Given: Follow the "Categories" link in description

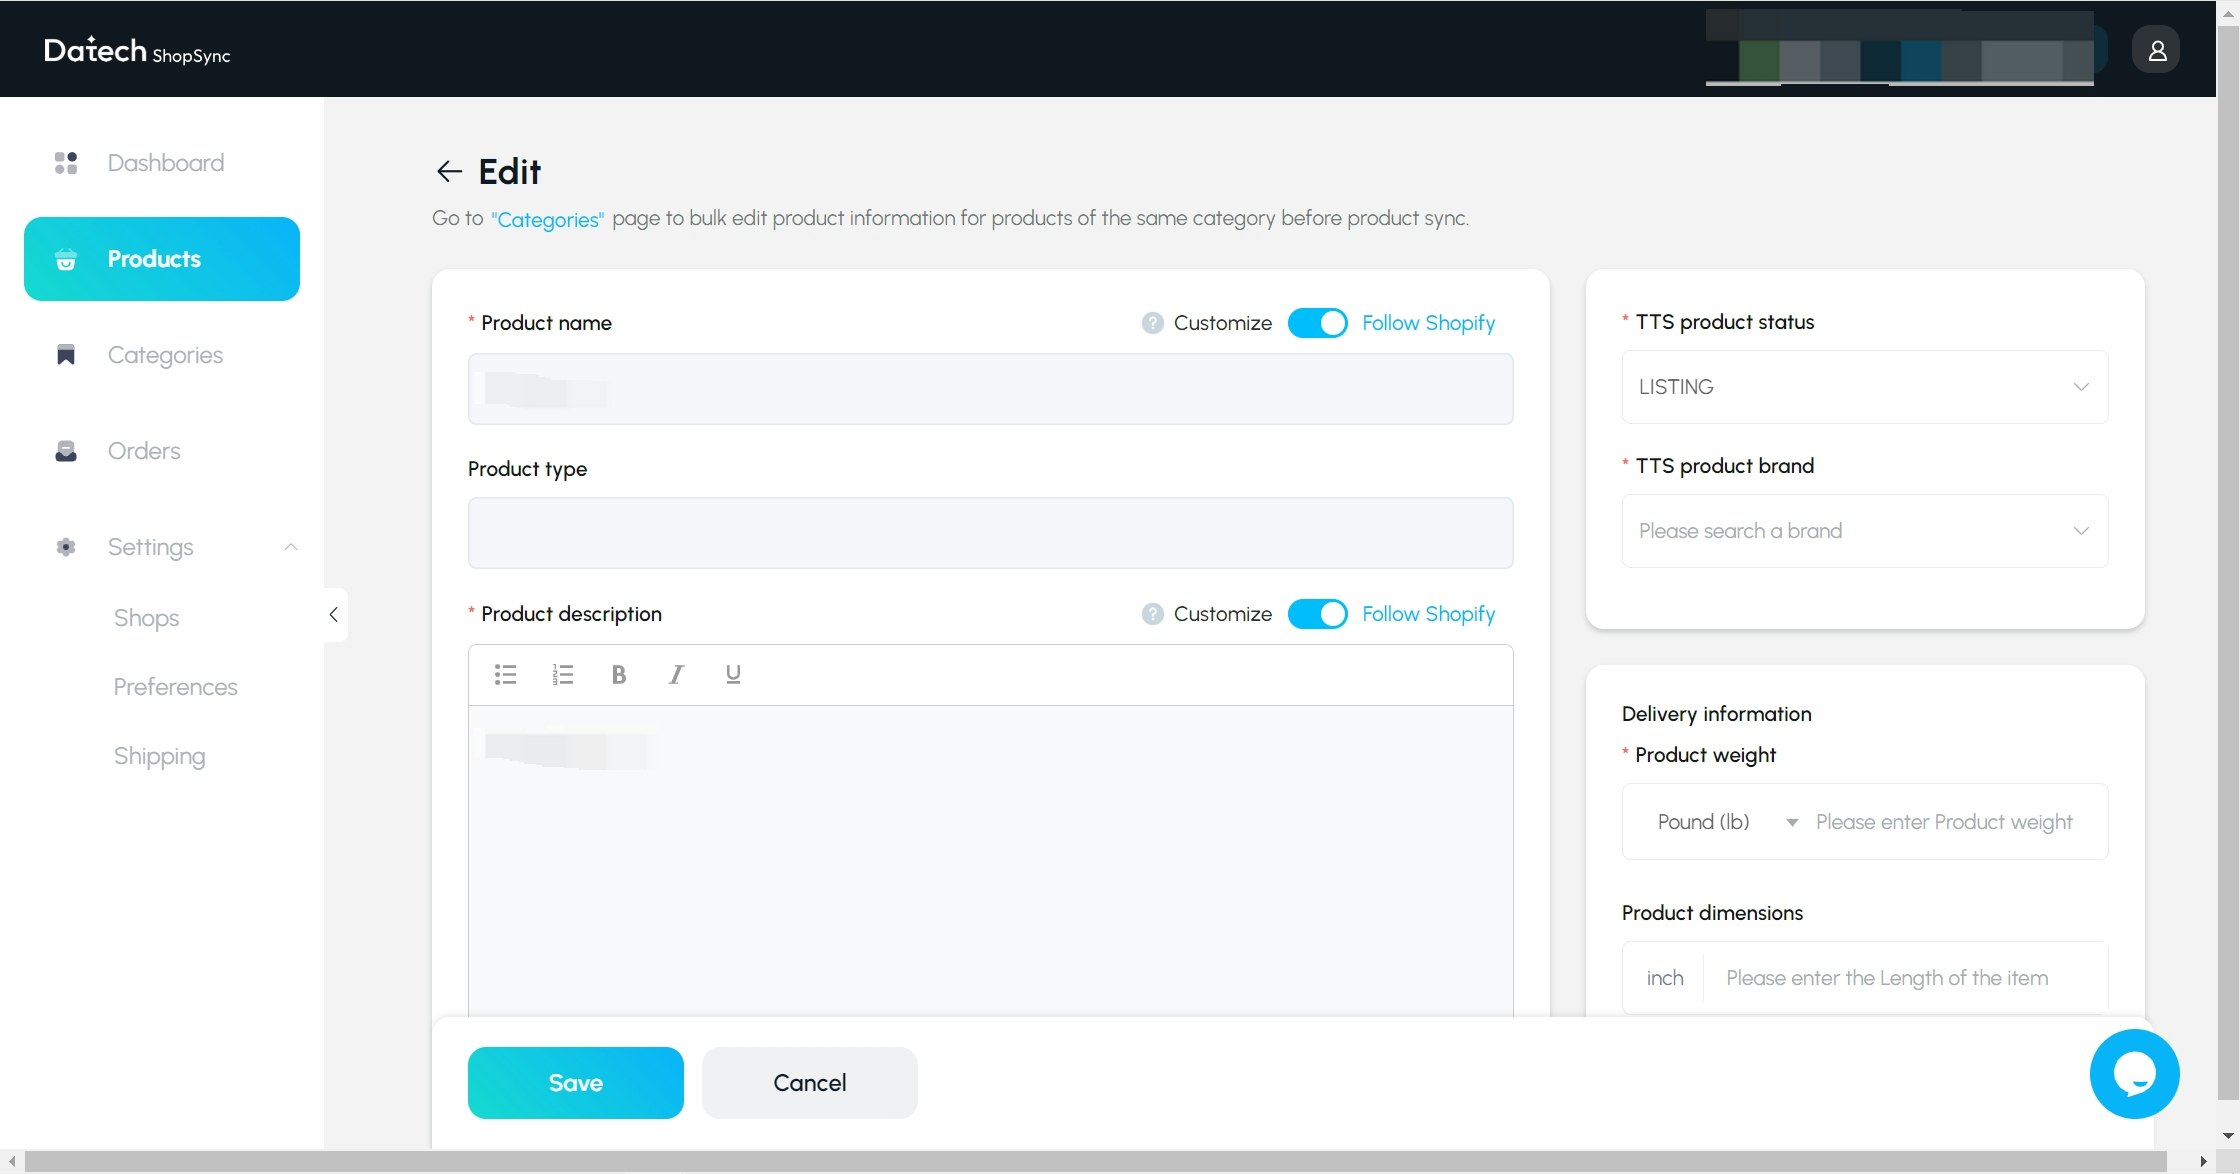Looking at the screenshot, I should [x=547, y=219].
